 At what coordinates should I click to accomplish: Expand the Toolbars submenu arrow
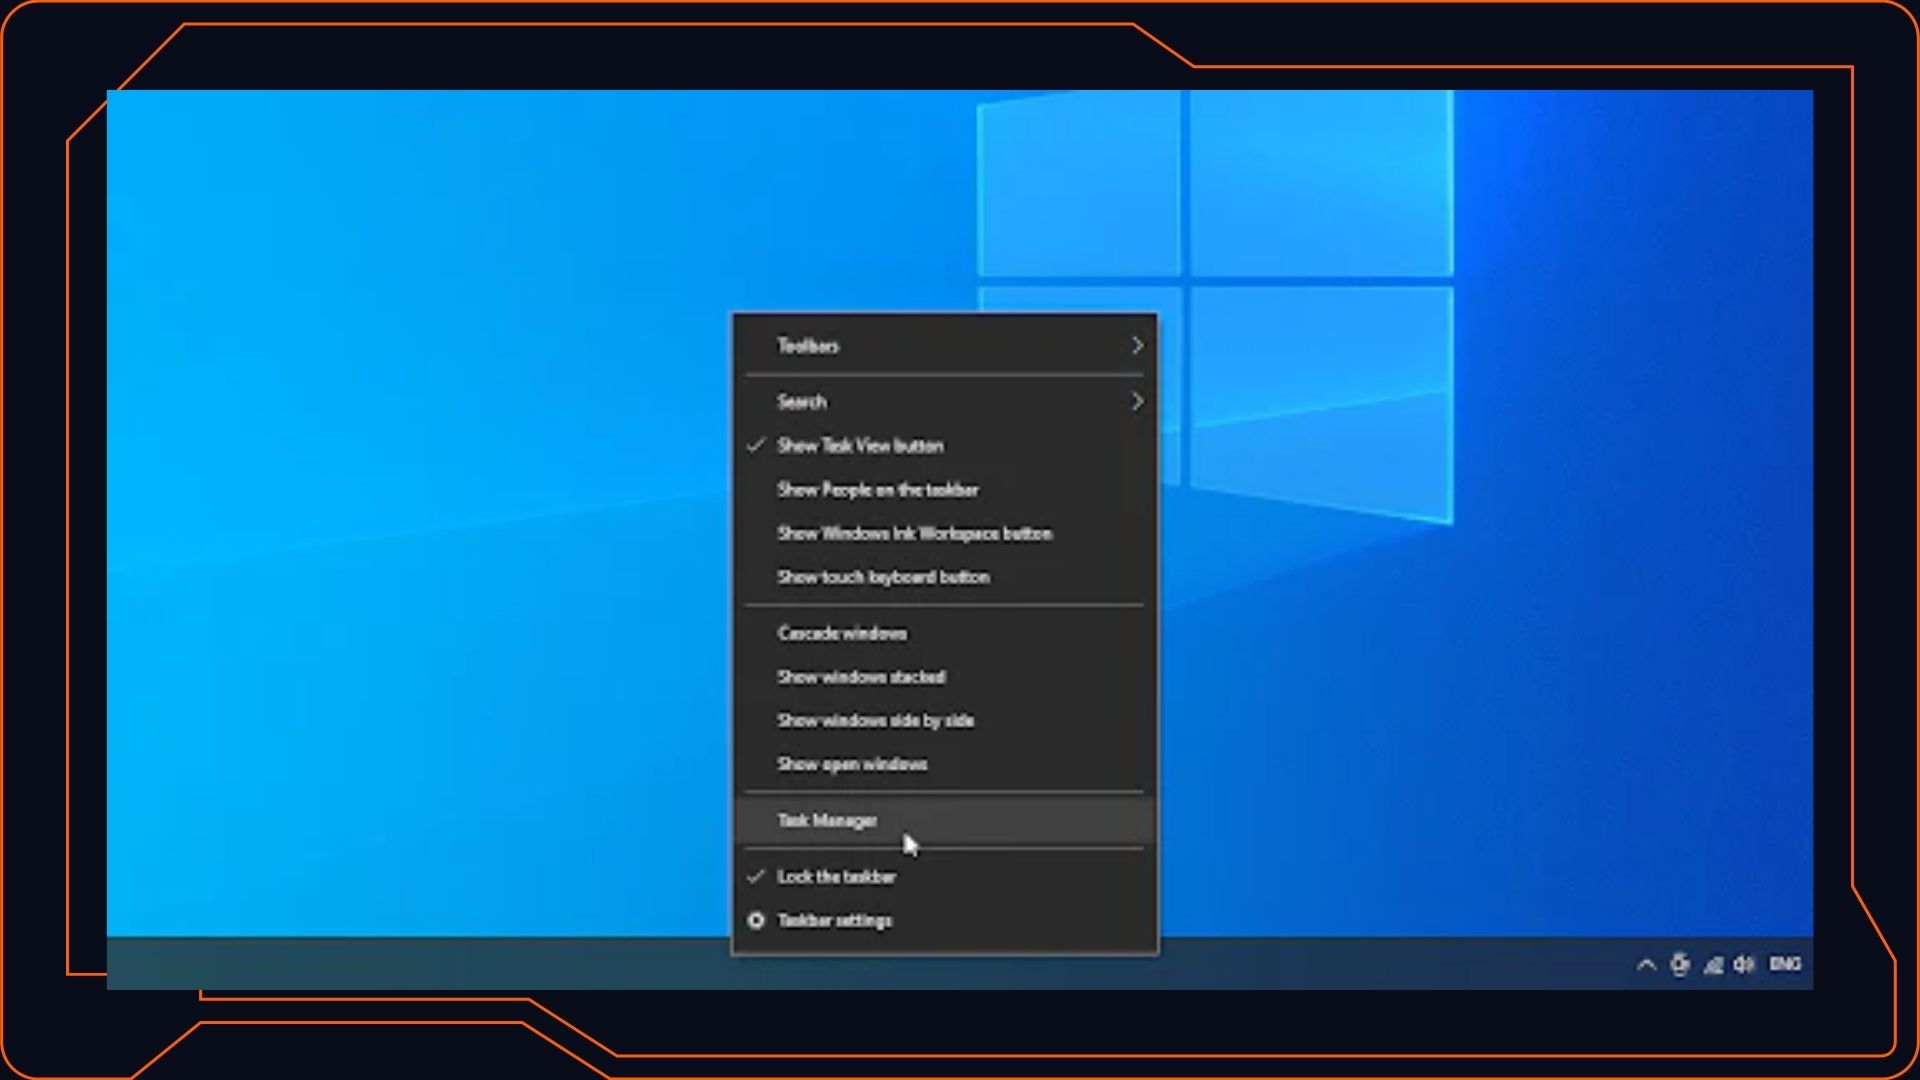[x=1137, y=345]
